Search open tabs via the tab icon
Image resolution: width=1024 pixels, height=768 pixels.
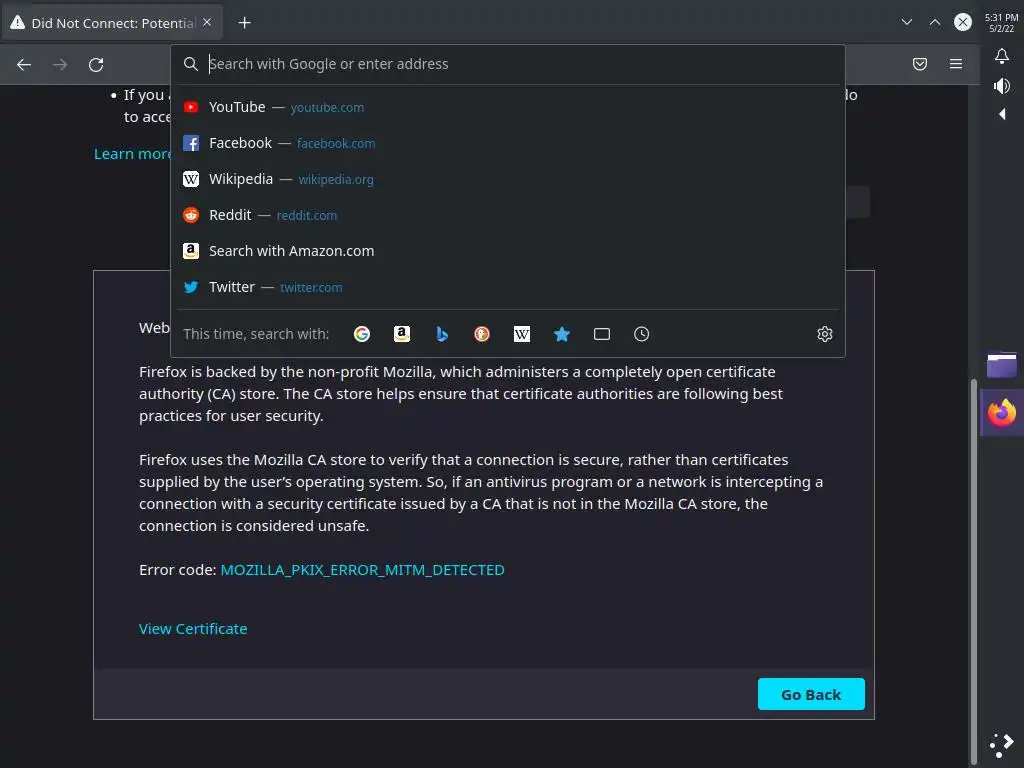click(601, 334)
